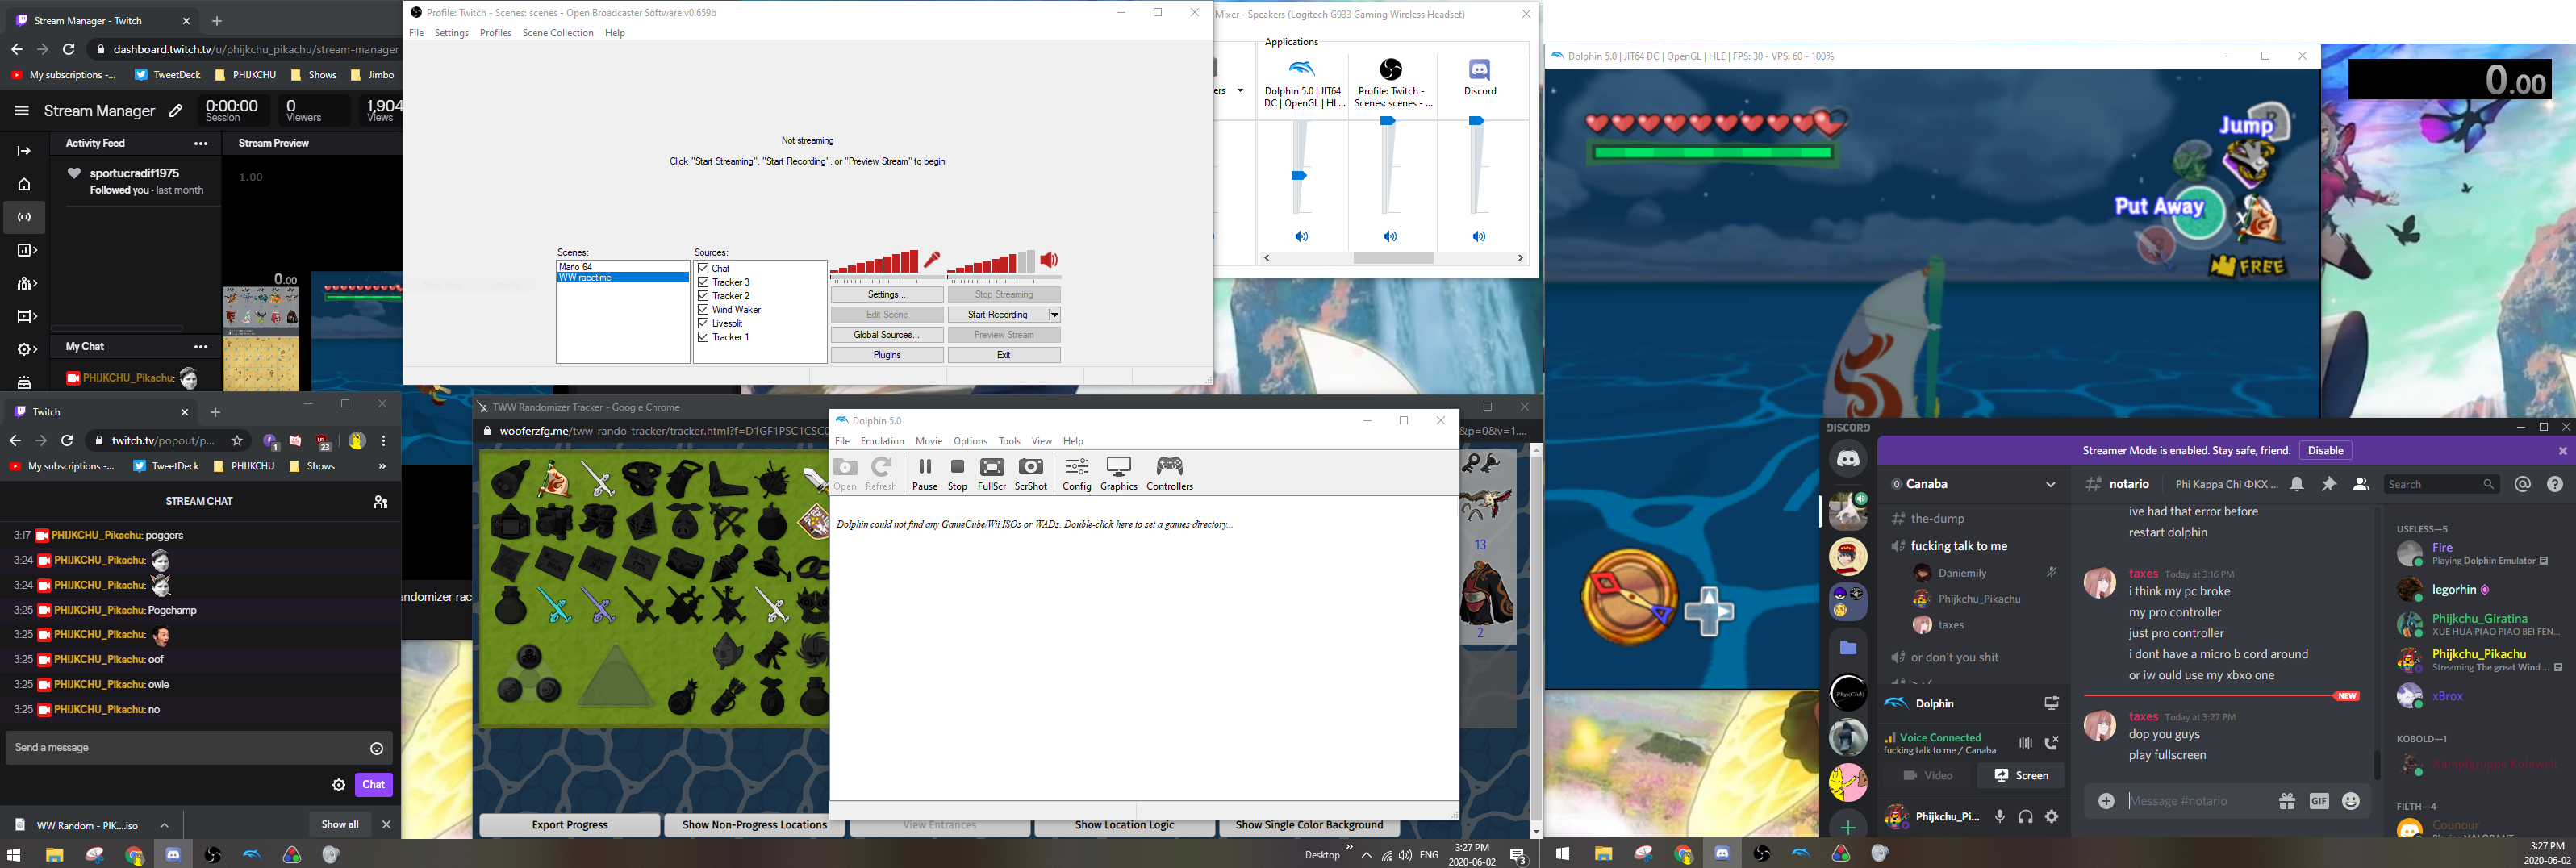Open the GIF picker in Discord
This screenshot has width=2576, height=868.
point(2319,801)
